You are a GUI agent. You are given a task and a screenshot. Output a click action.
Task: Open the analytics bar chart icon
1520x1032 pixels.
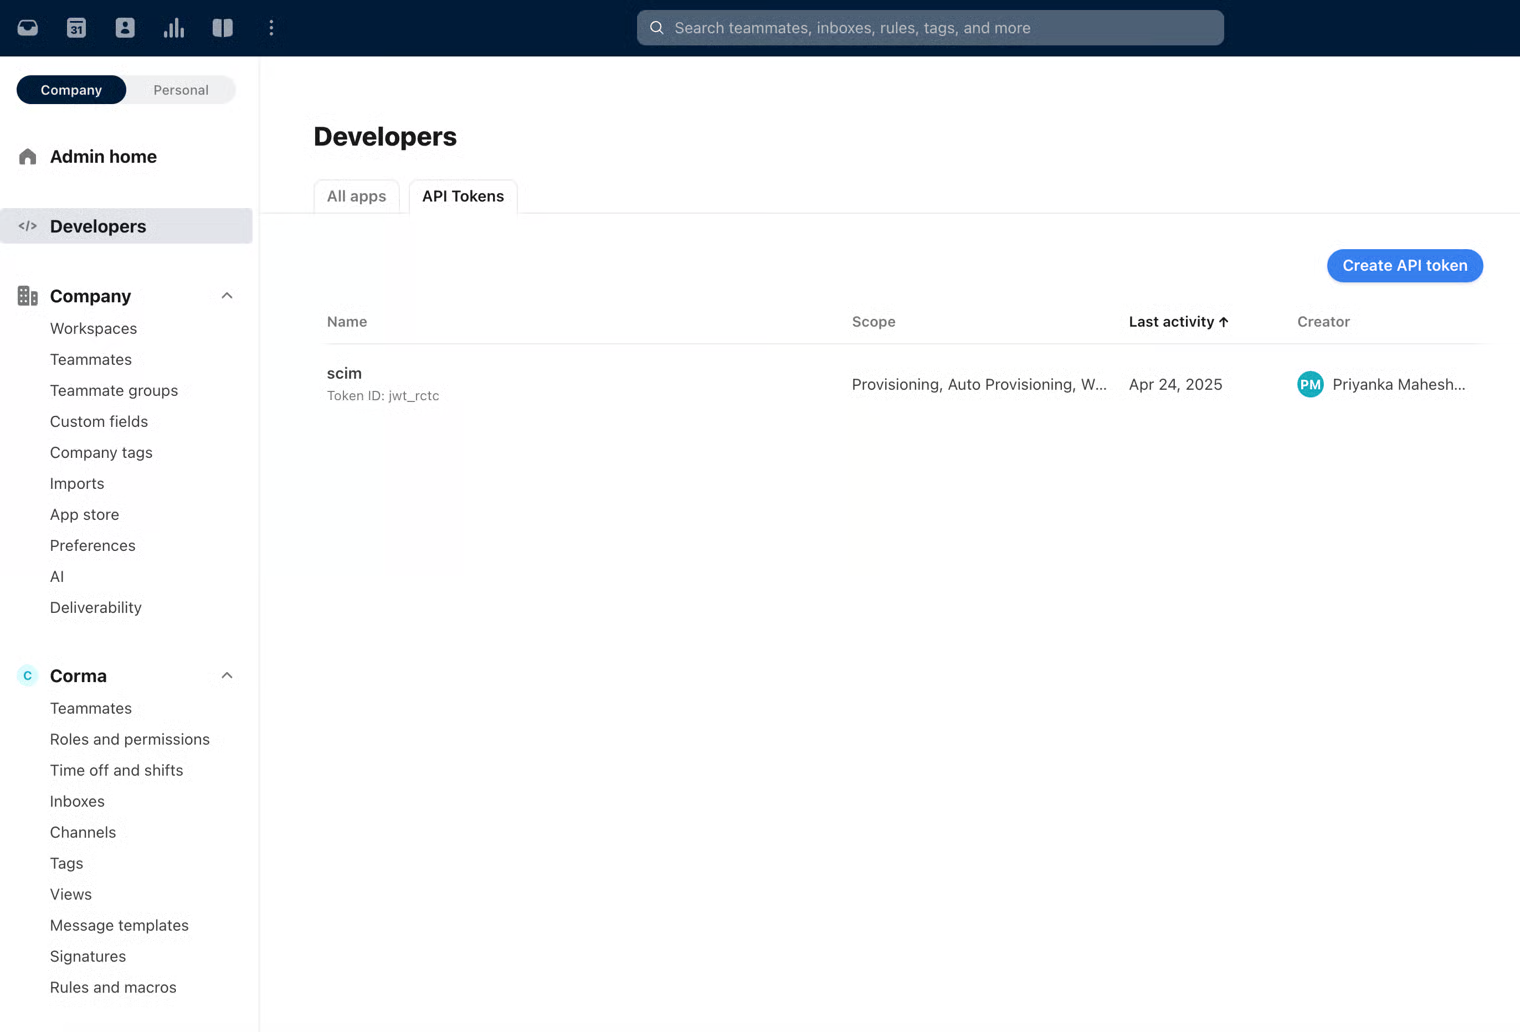coord(174,28)
